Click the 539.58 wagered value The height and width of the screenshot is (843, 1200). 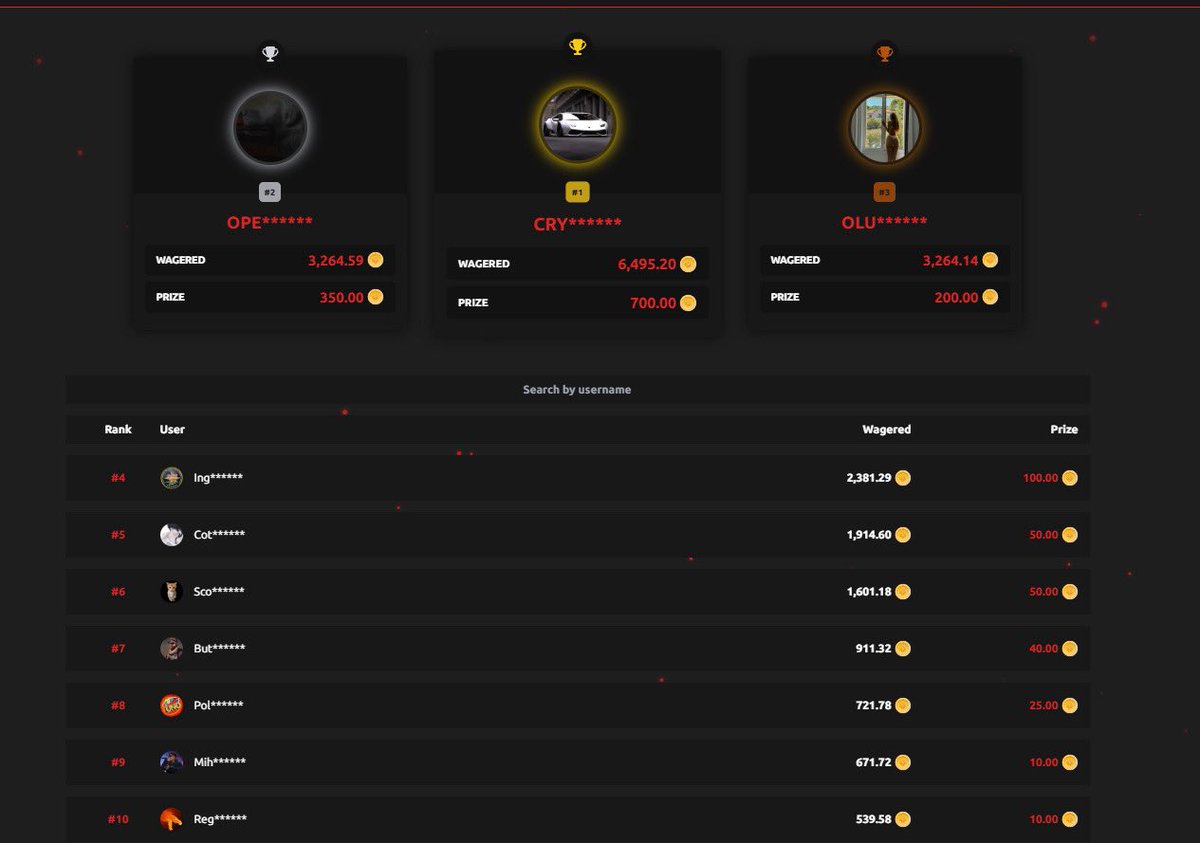click(x=873, y=819)
